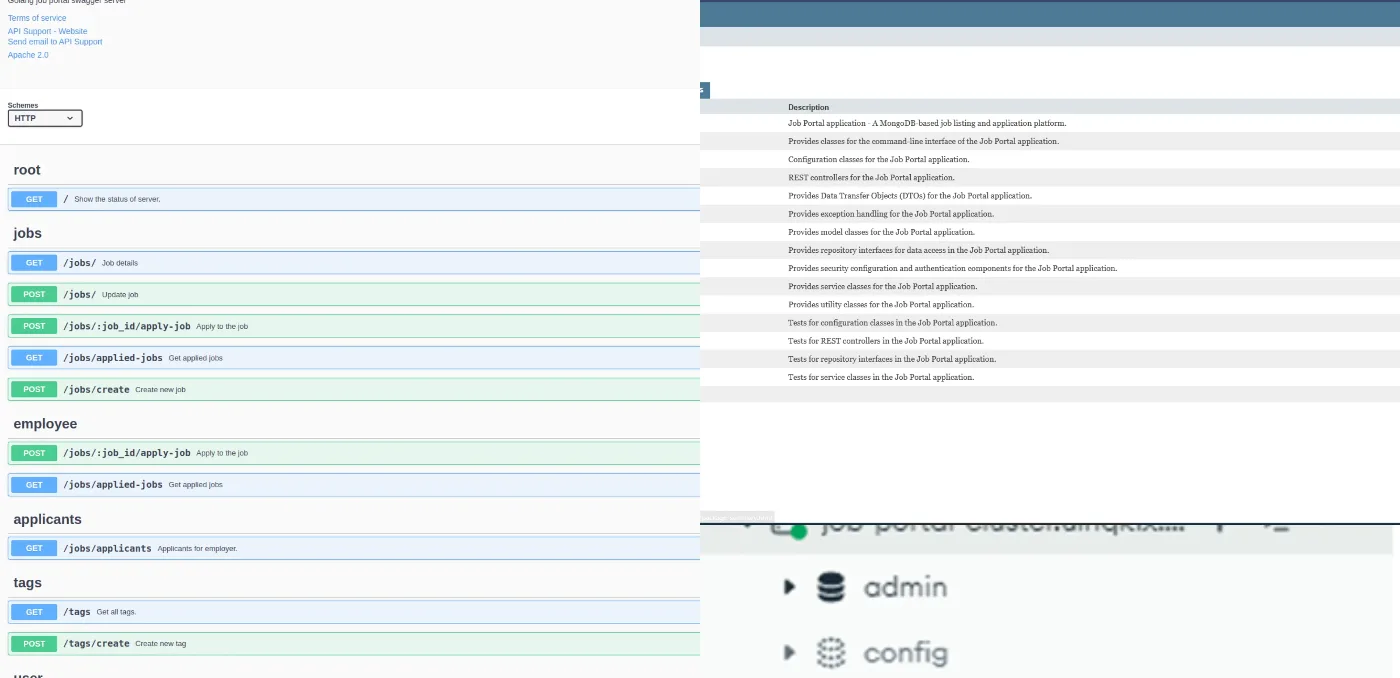Viewport: 1400px width, 678px height.
Task: Expand POST apply-job in the jobs section
Action: pyautogui.click(x=354, y=326)
